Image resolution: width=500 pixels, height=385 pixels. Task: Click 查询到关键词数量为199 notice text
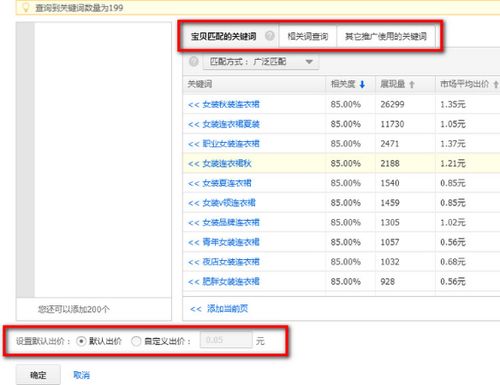pyautogui.click(x=79, y=8)
